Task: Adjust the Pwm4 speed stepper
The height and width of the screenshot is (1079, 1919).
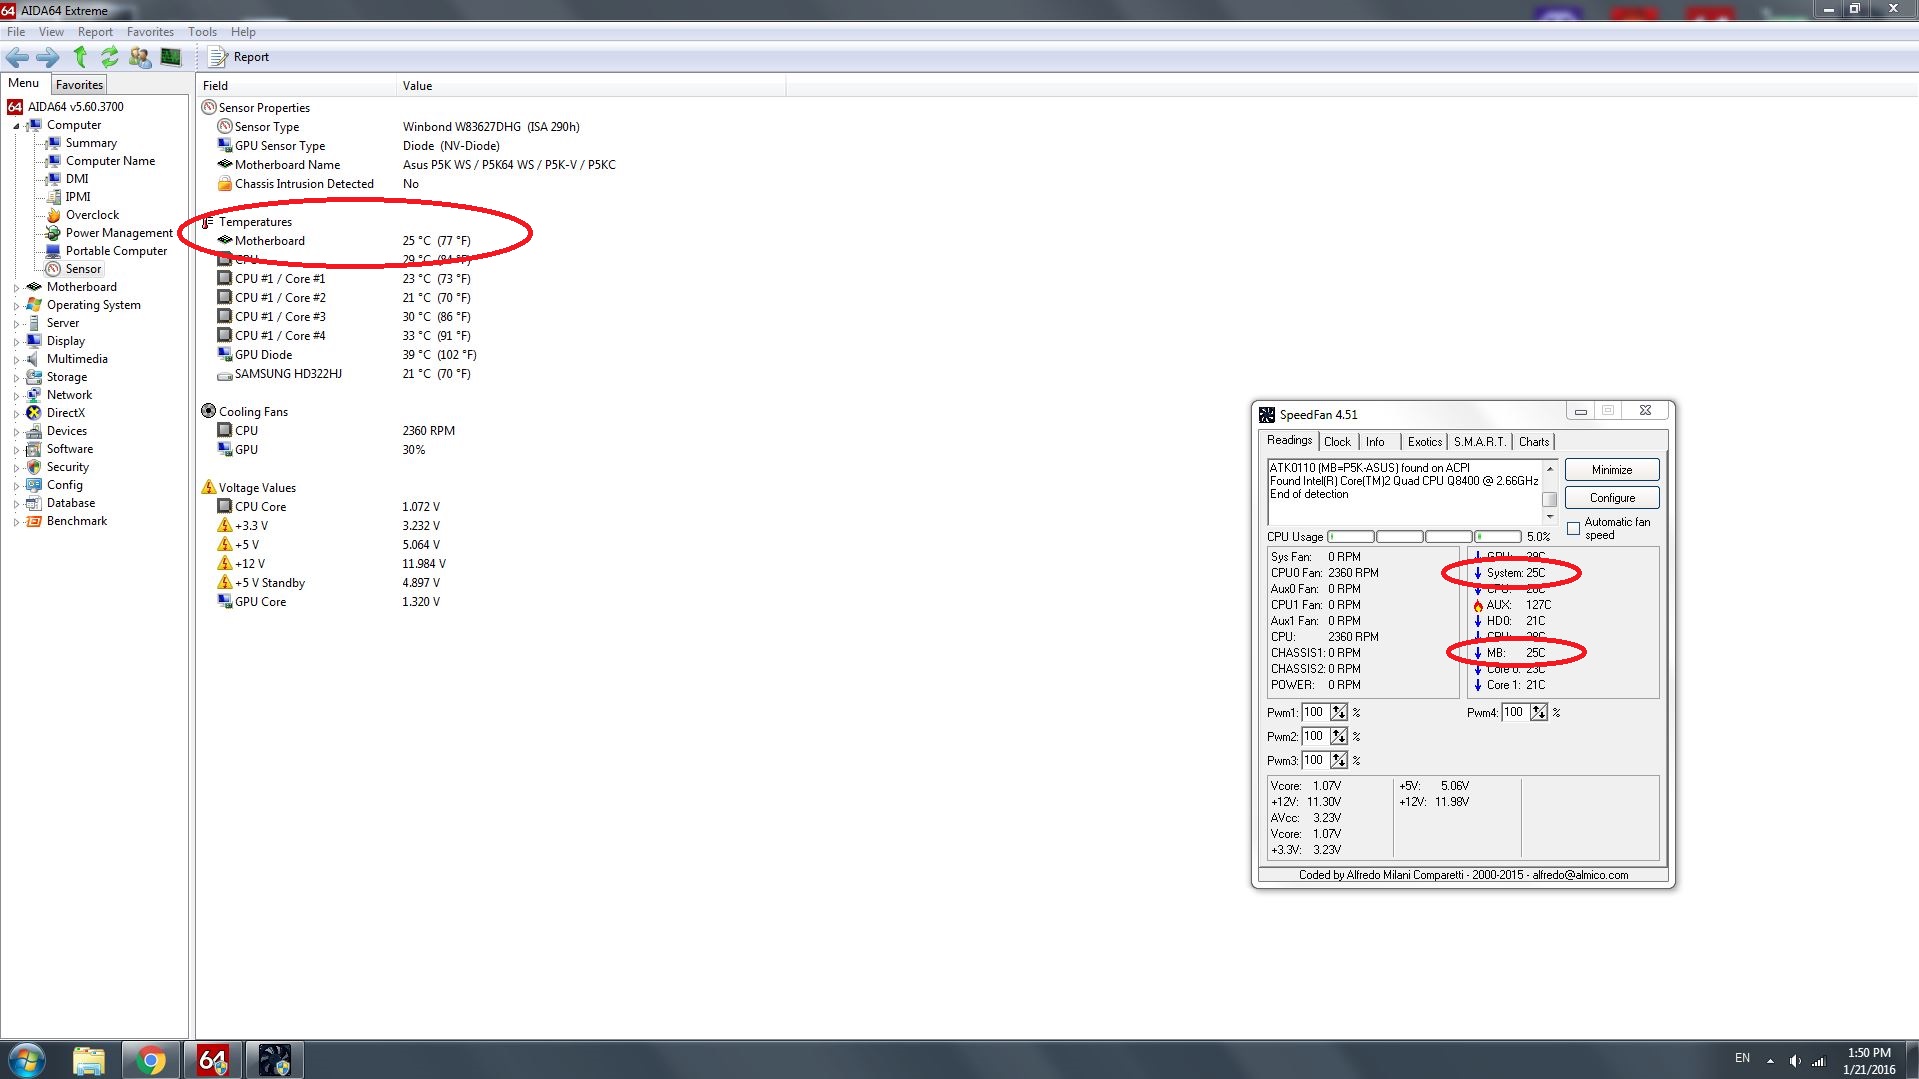Action: coord(1538,713)
